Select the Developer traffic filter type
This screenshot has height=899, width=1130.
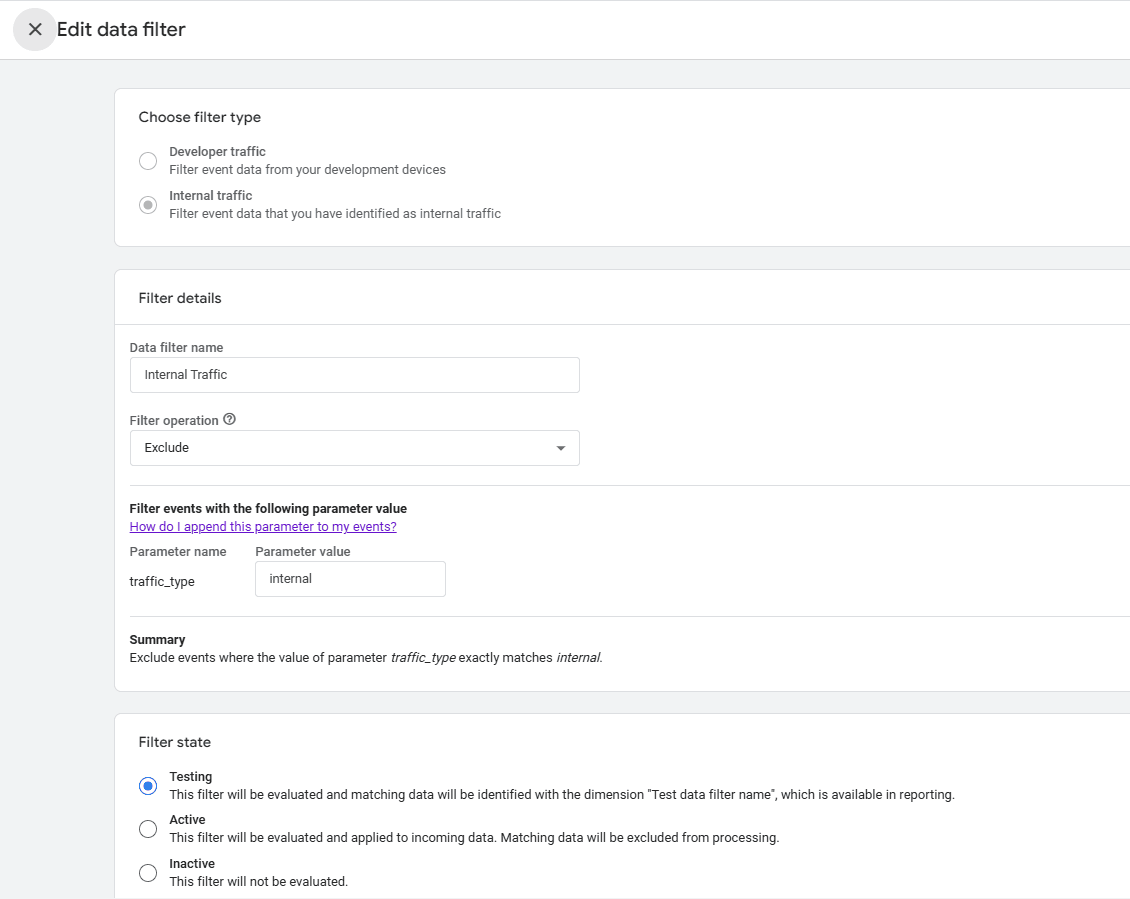(x=148, y=161)
